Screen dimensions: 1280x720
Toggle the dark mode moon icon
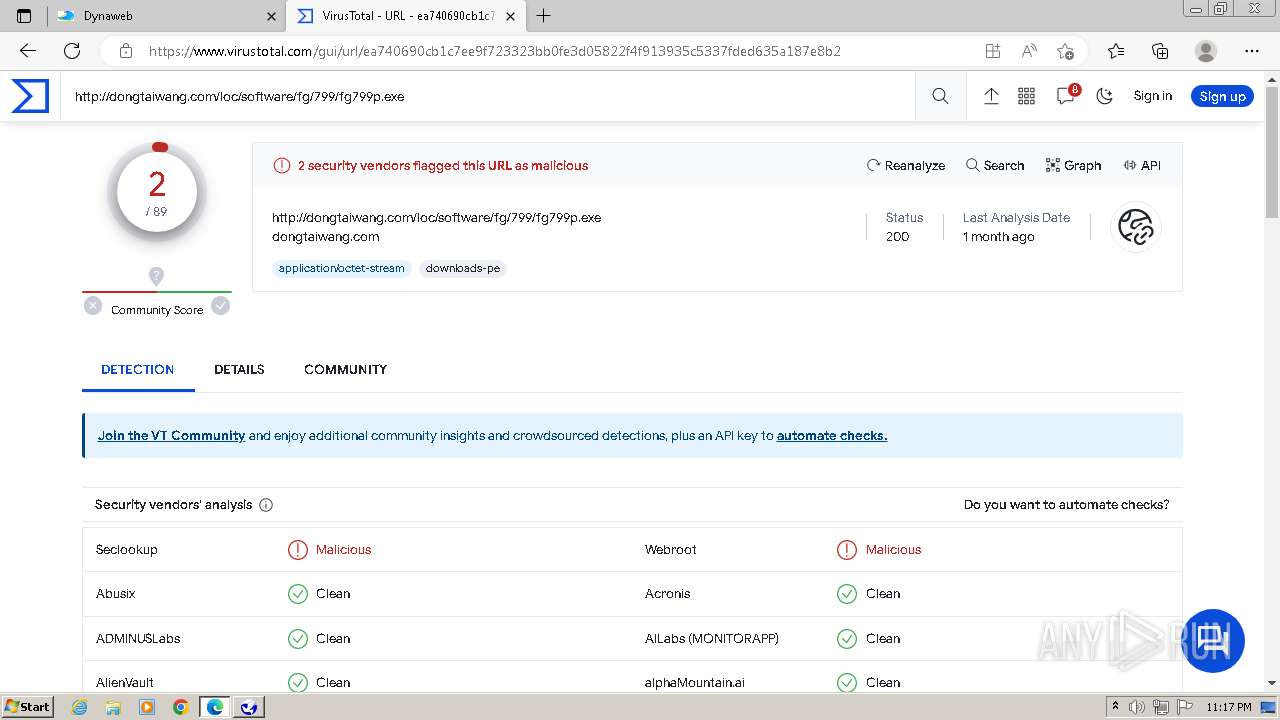pos(1104,96)
